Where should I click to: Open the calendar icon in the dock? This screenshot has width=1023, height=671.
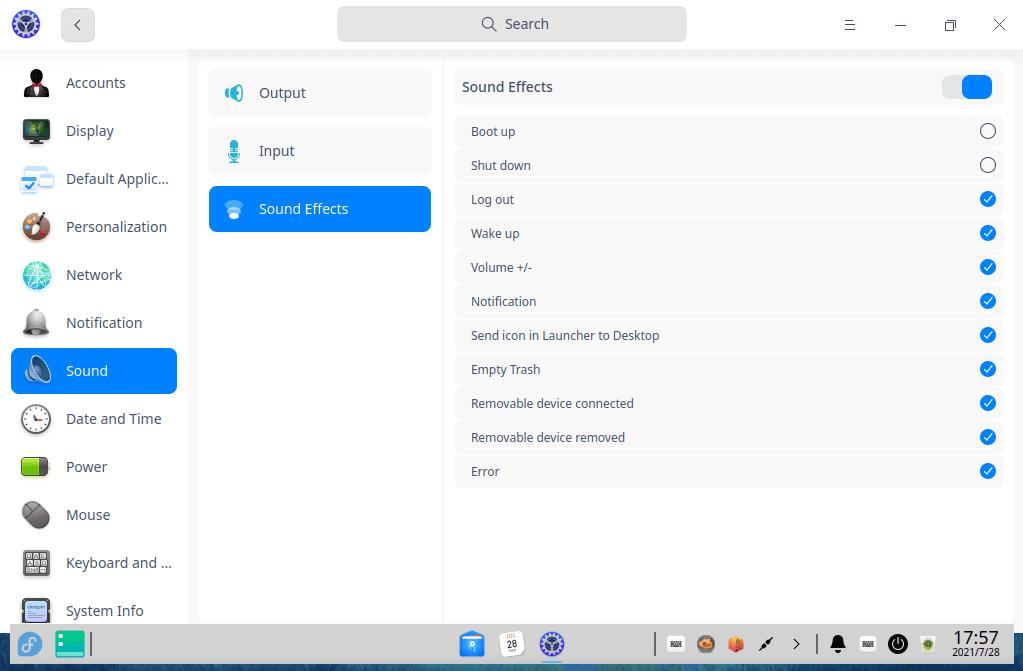click(512, 644)
